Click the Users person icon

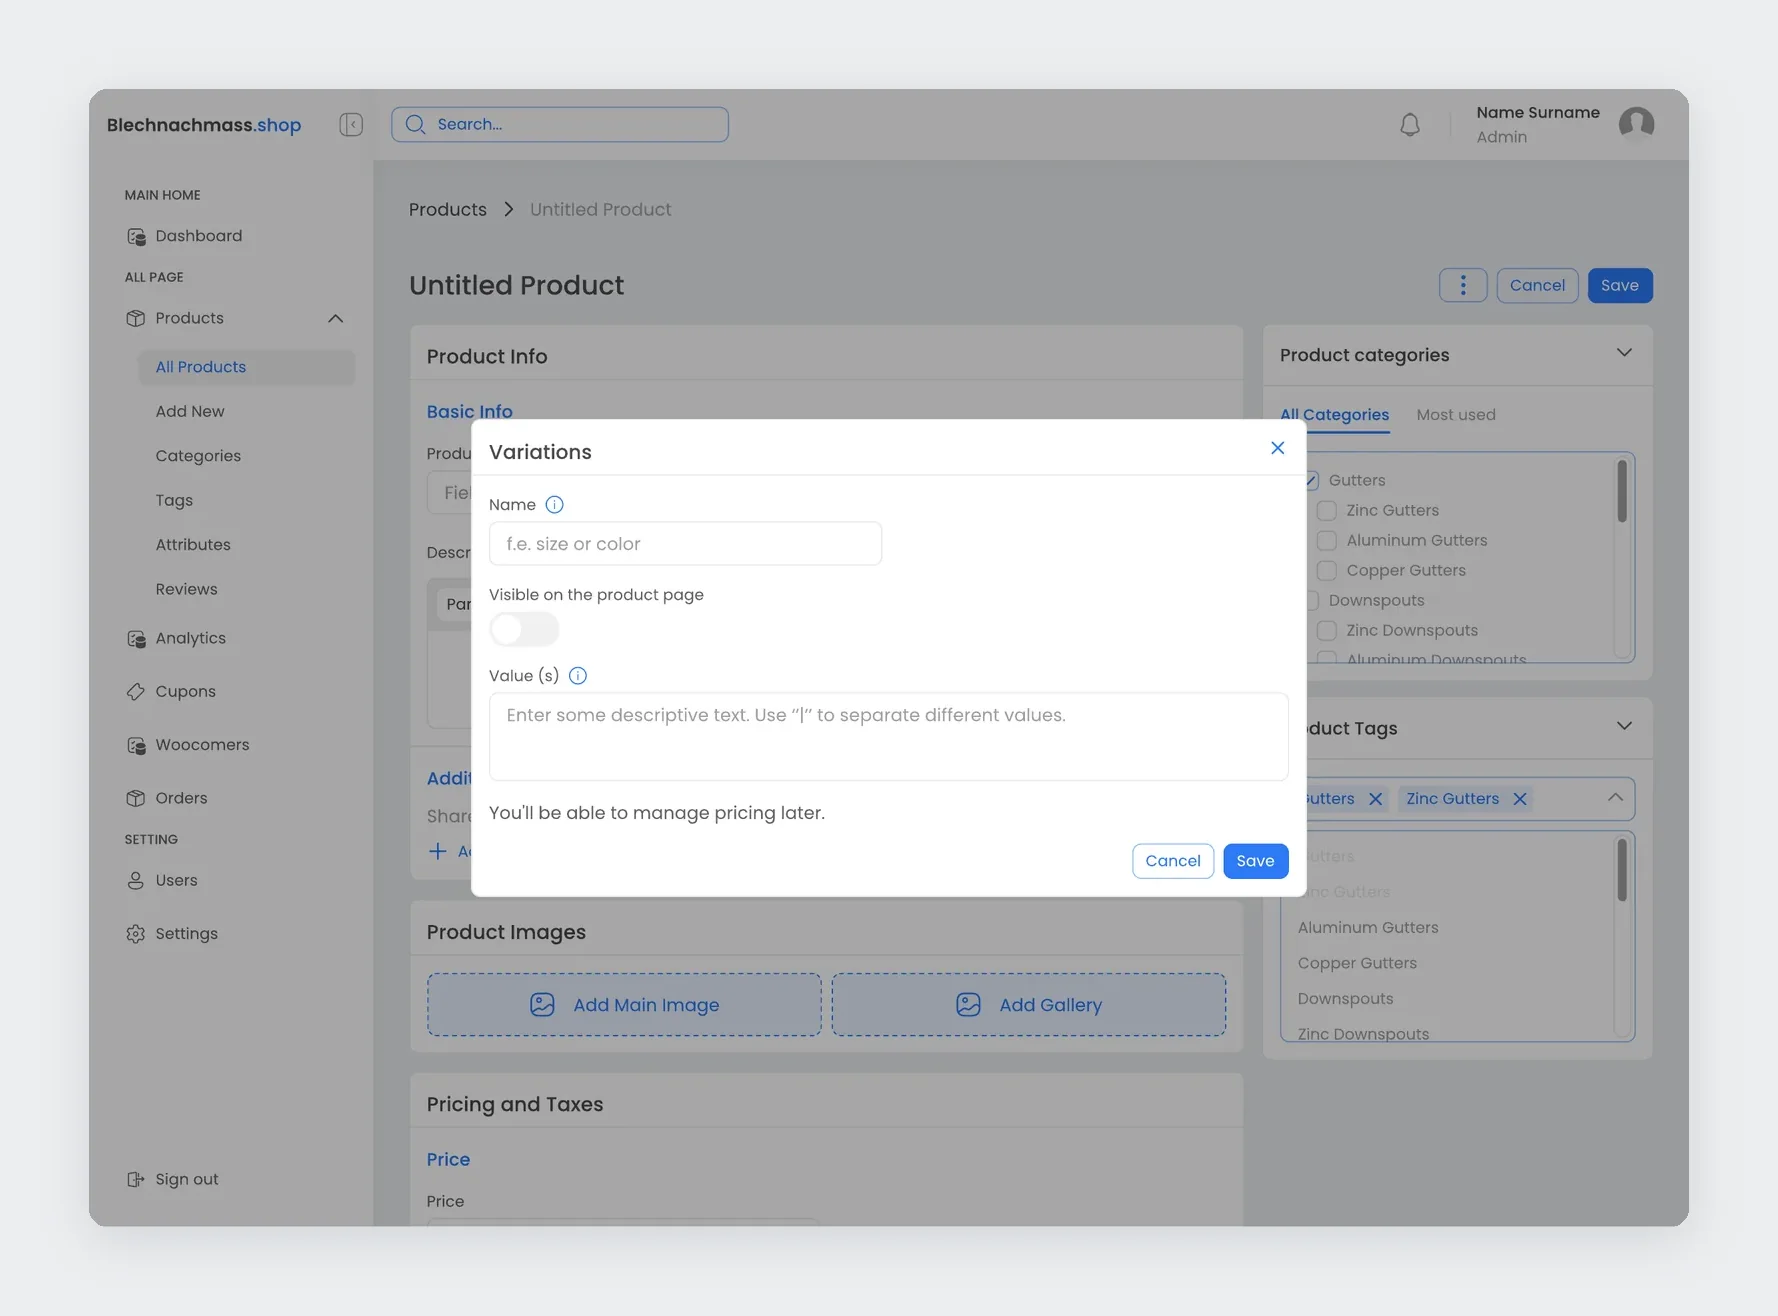click(x=136, y=880)
